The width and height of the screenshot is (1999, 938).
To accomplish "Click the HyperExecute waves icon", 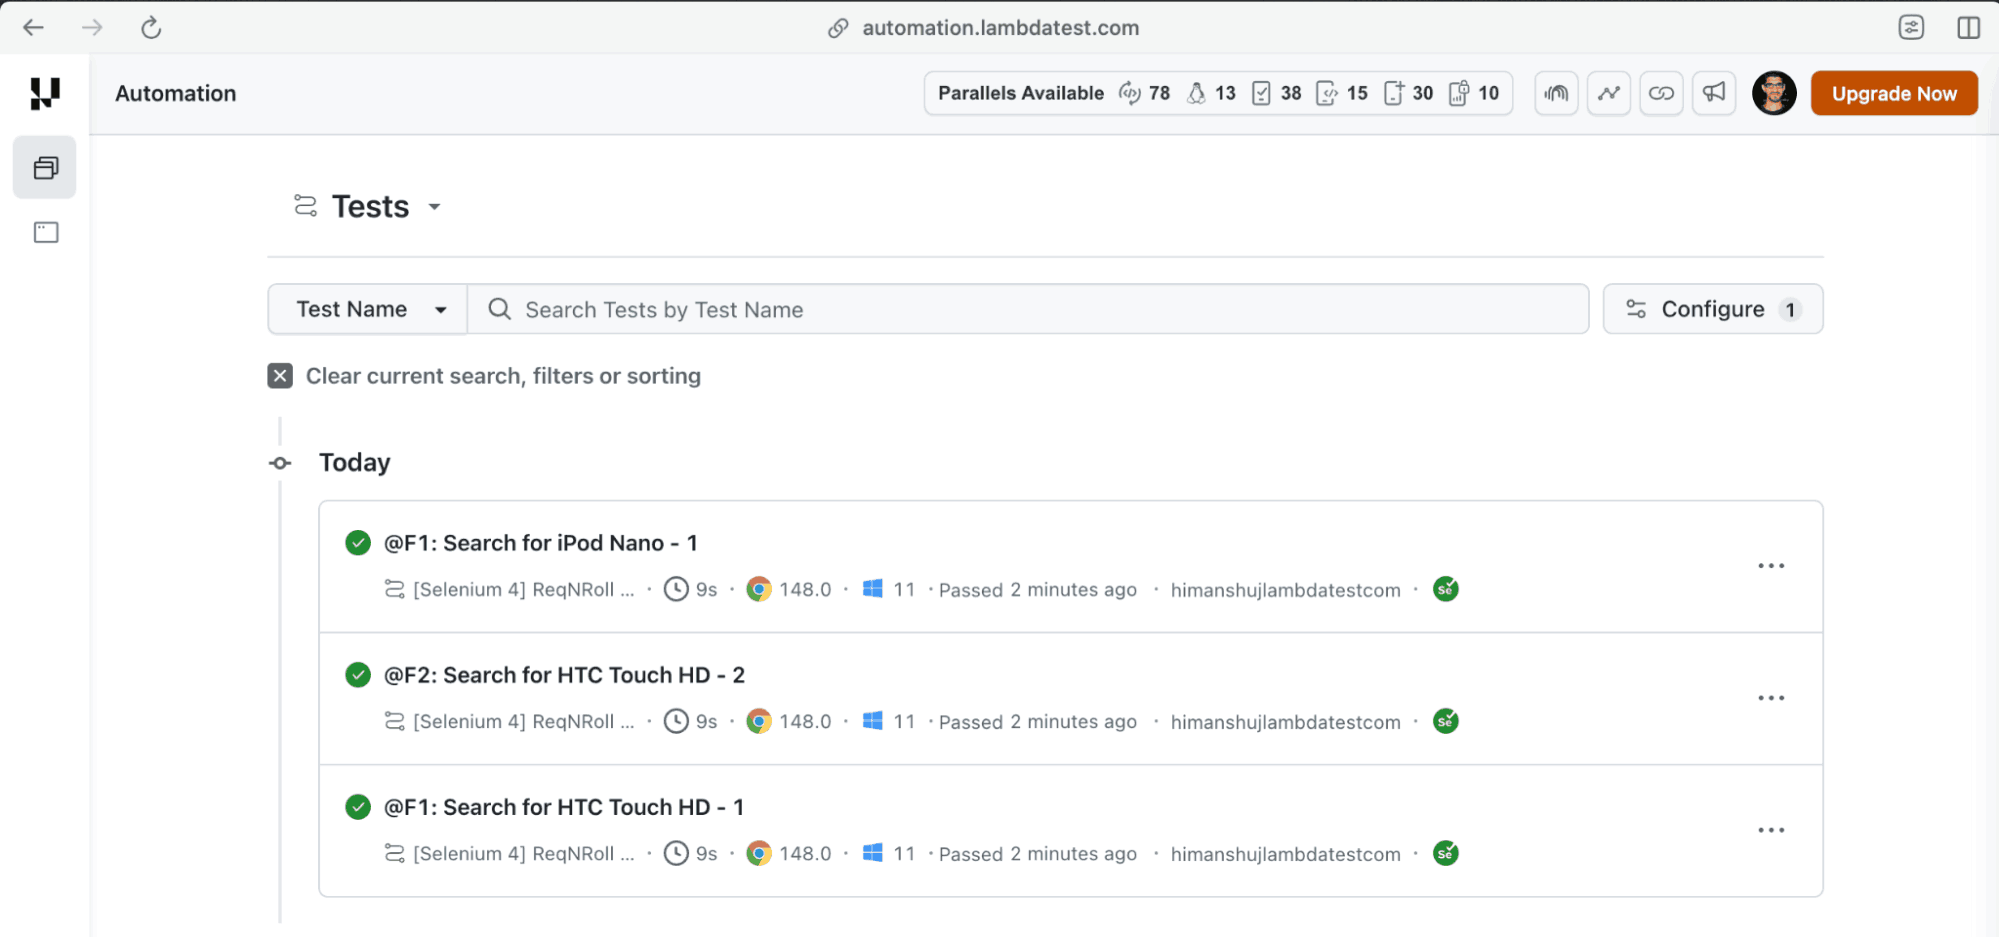I will 1556,93.
